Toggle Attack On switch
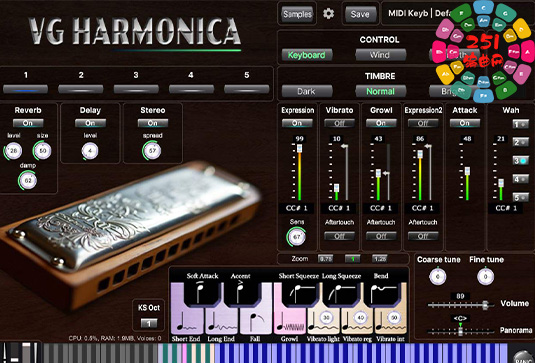535x363 pixels. [465, 123]
